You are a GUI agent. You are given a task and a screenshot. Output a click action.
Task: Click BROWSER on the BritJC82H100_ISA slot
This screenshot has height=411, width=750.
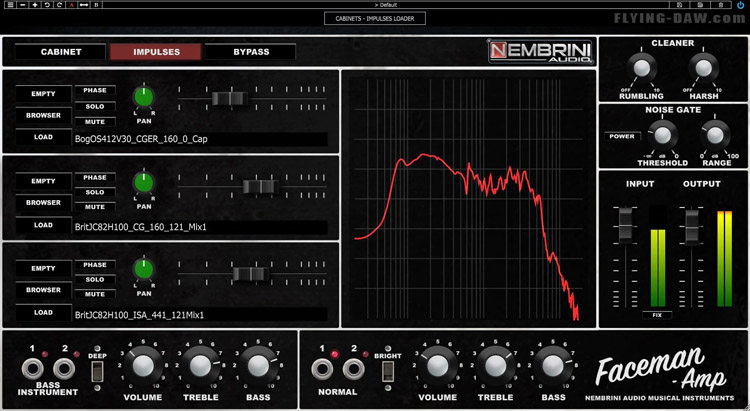pos(44,290)
